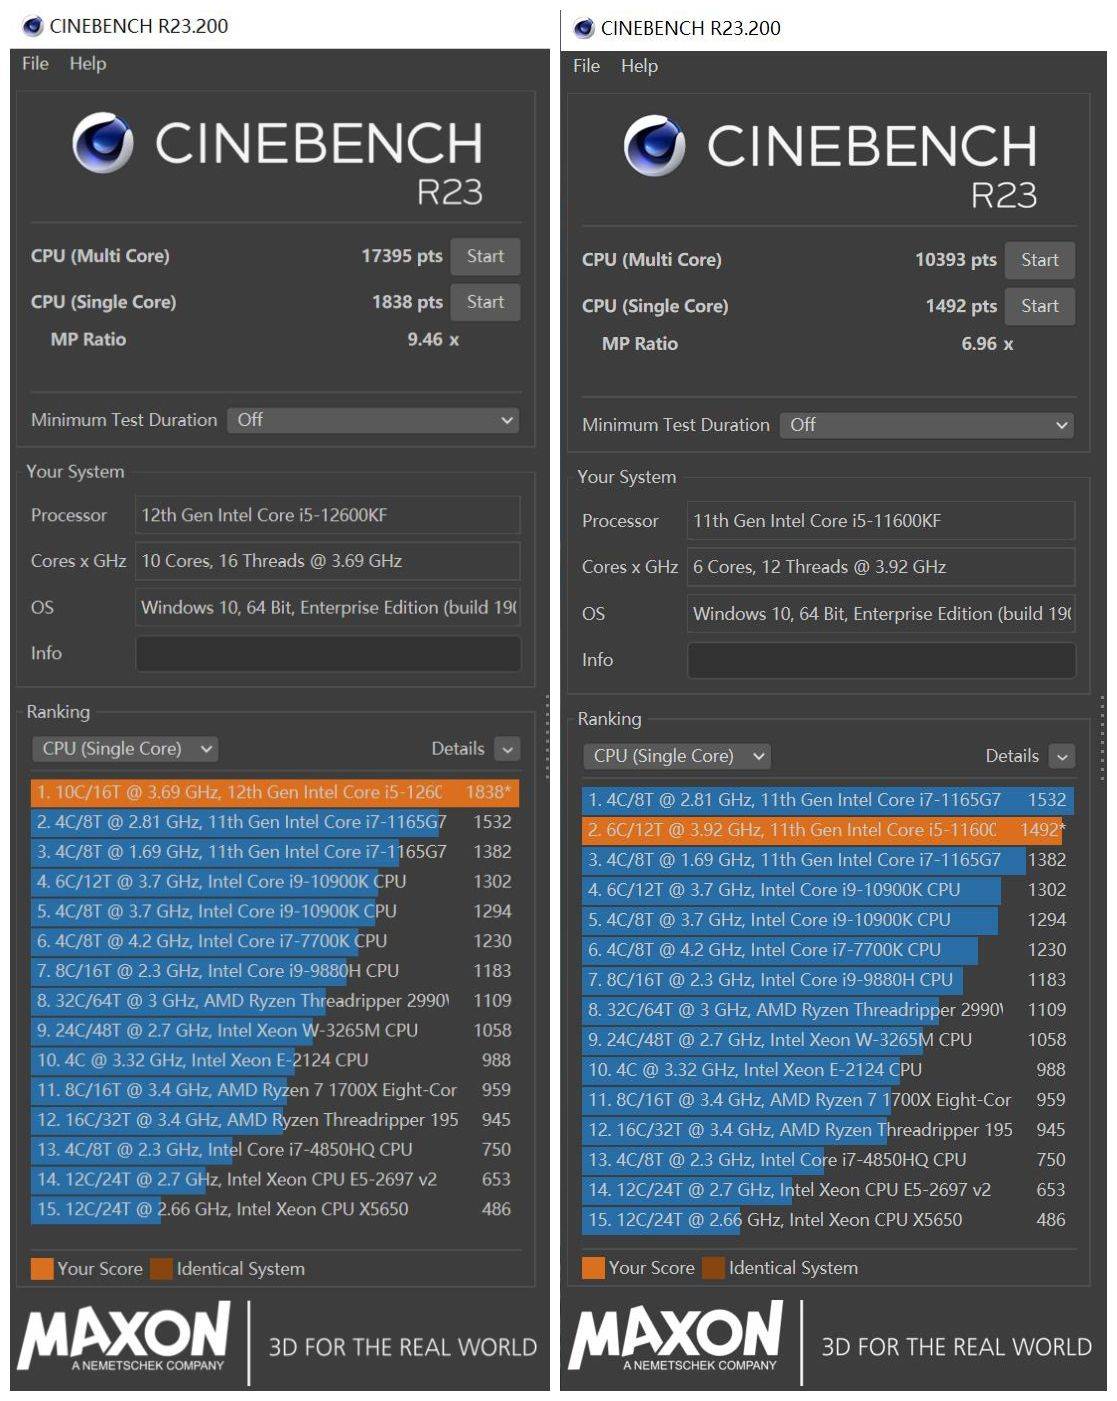Select the 4C/8T i9-10900K row in left ranking
This screenshot has width=1117, height=1401.
click(275, 911)
